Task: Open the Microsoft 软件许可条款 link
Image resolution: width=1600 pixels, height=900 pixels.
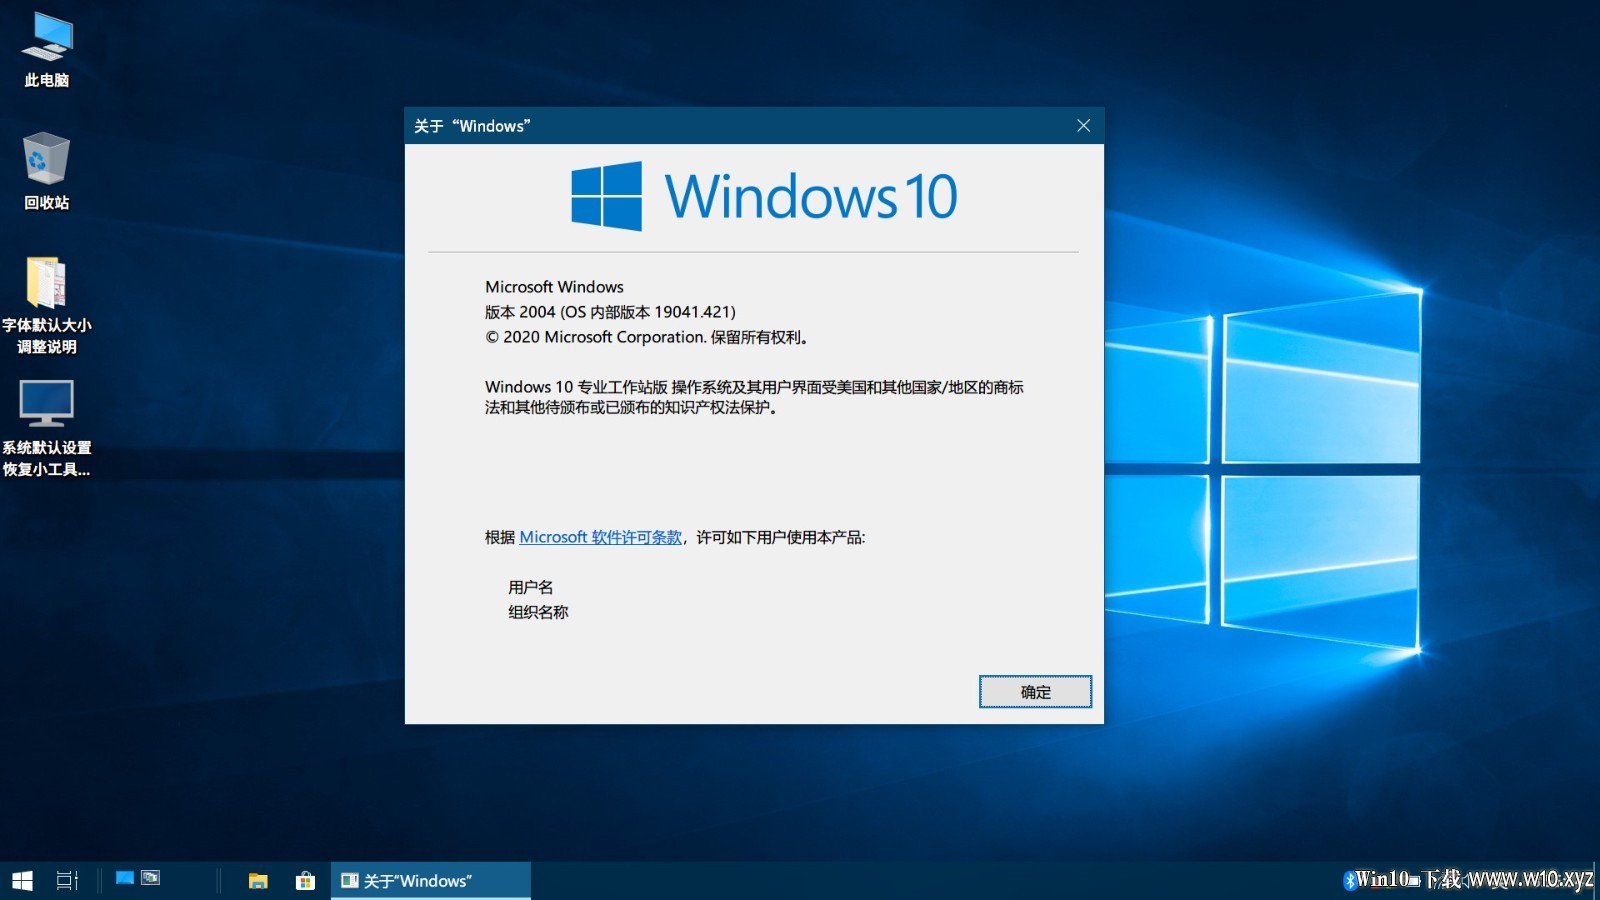Action: coord(600,537)
